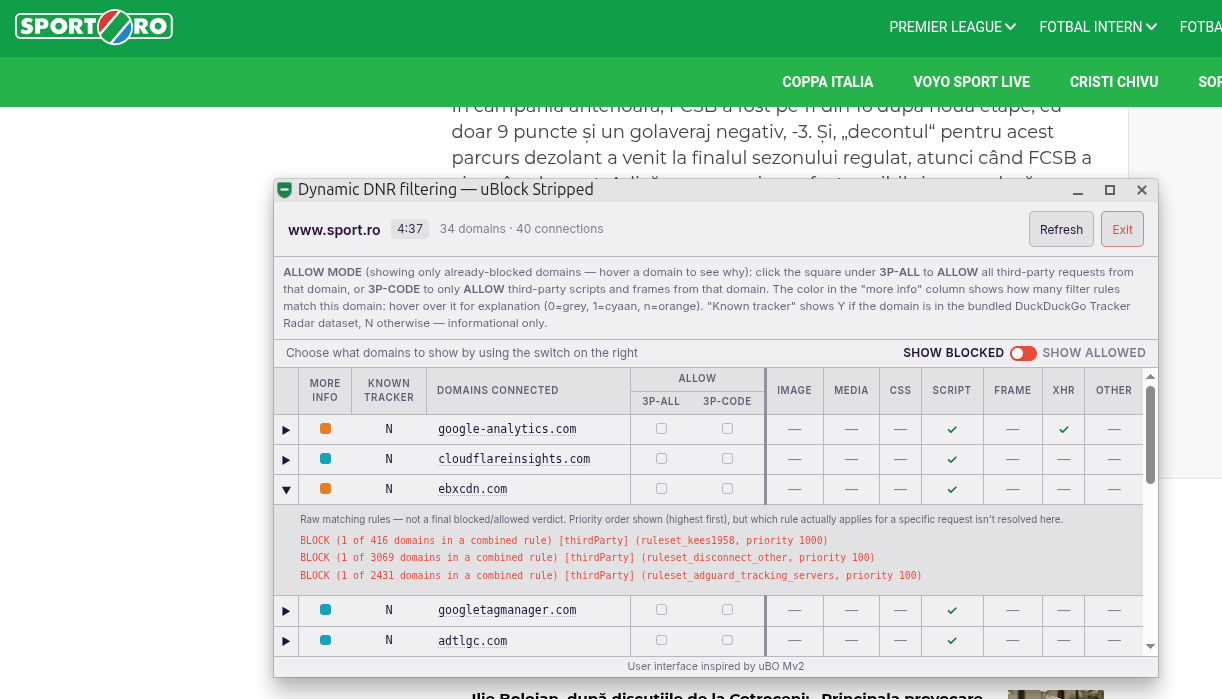Click the ruleset_disconnect_other BLOCK rule line
The height and width of the screenshot is (699, 1222).
tap(588, 558)
